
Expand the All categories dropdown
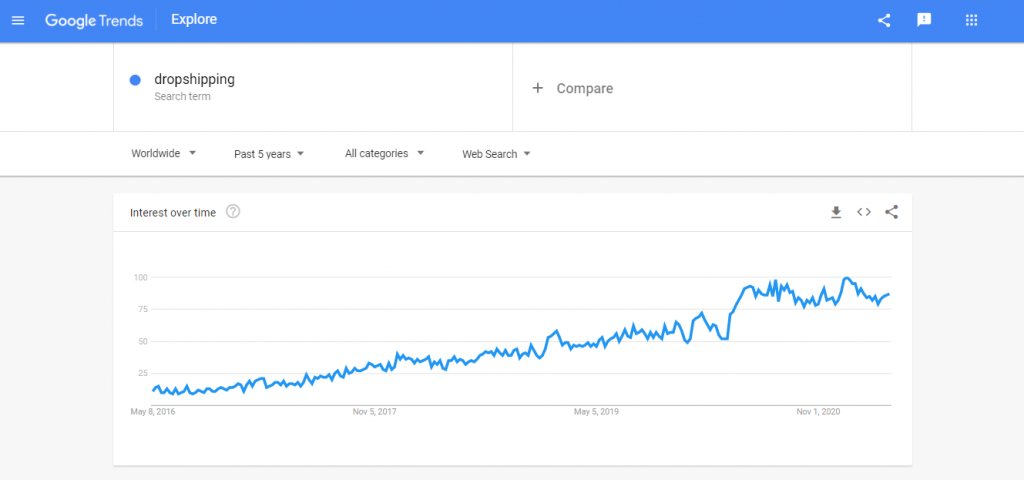click(385, 153)
